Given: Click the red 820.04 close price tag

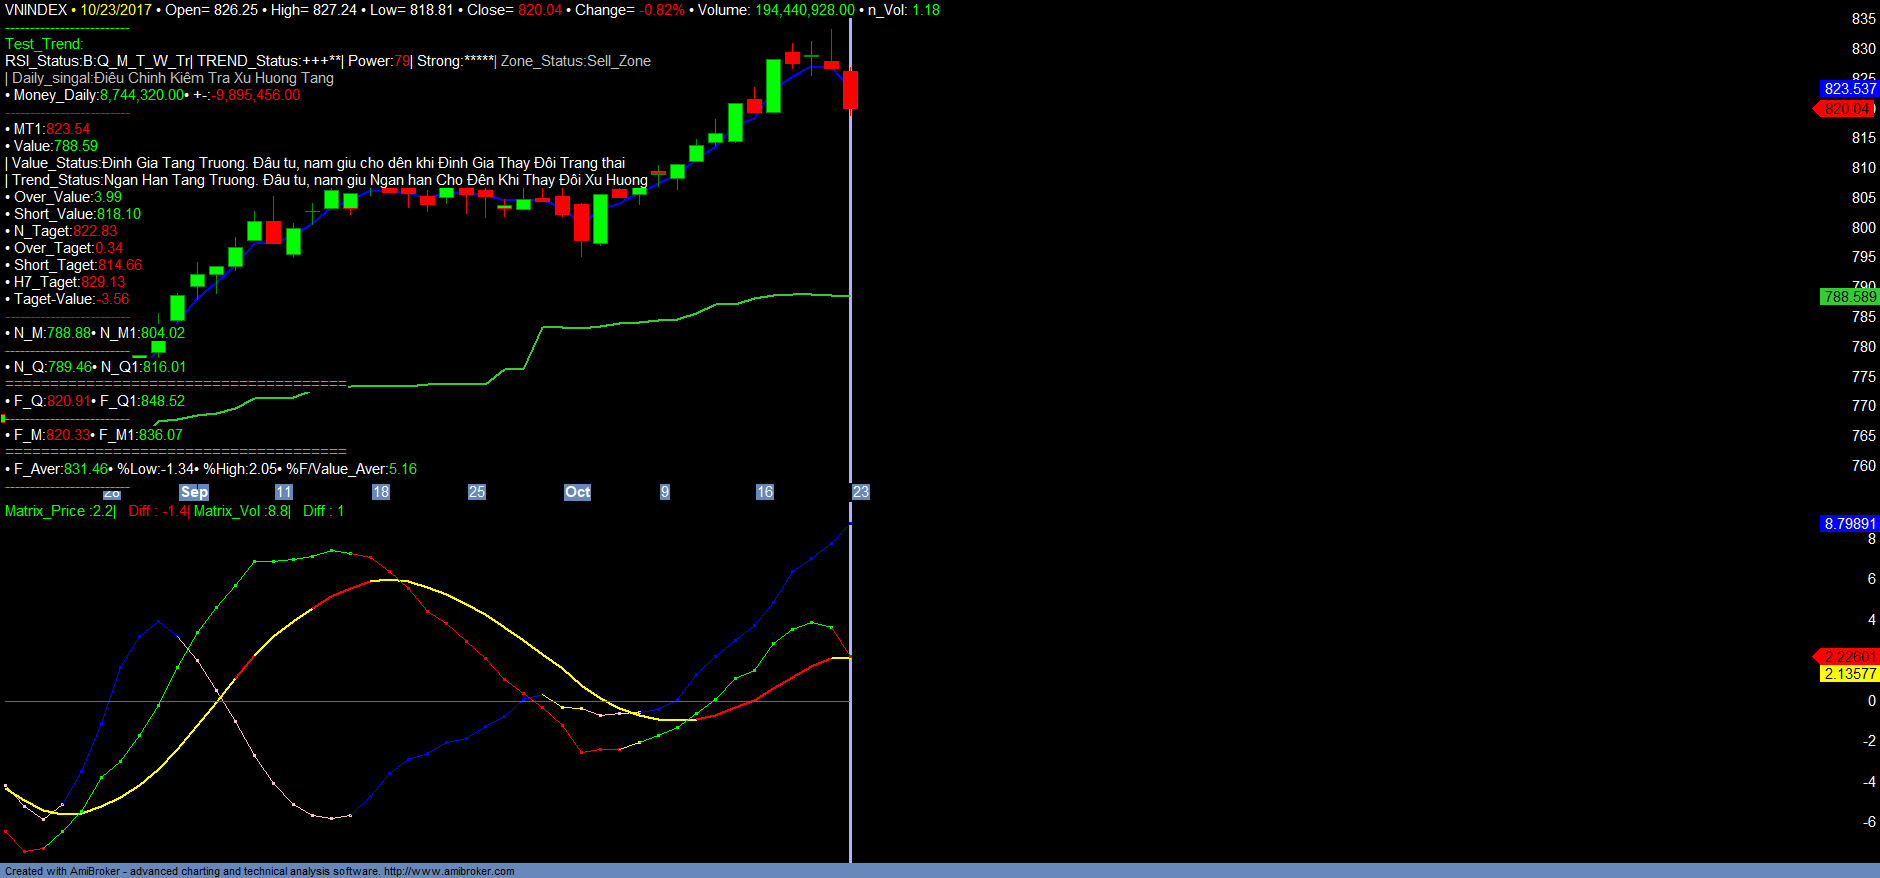Looking at the screenshot, I should [x=1846, y=109].
